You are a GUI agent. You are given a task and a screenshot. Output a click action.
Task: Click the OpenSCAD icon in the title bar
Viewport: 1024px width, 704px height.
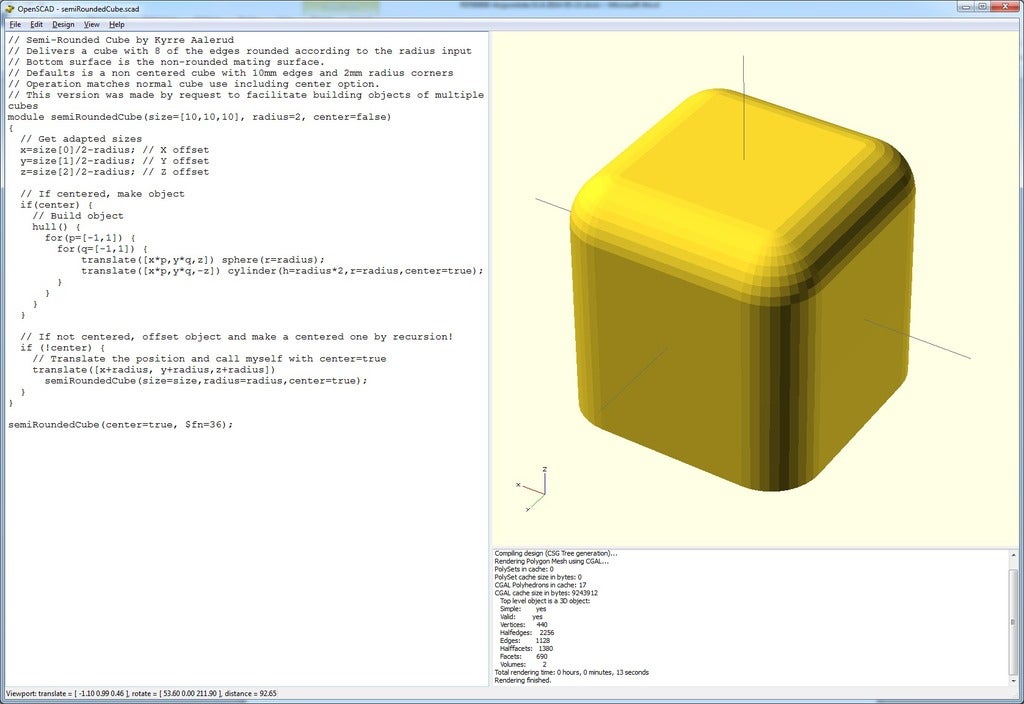pos(9,8)
